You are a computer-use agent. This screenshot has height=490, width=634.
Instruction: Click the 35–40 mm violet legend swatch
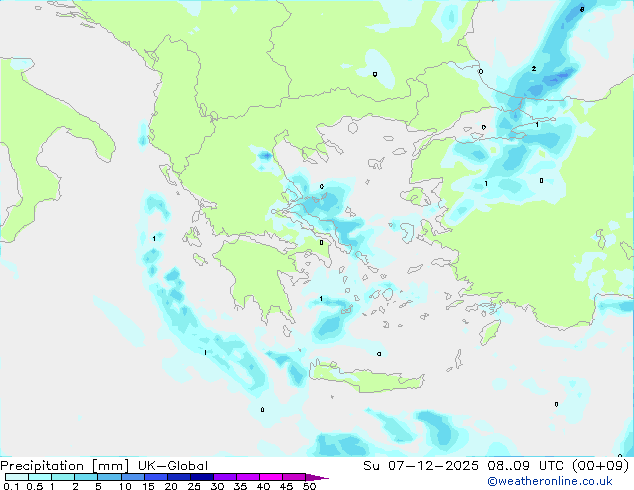pyautogui.click(x=248, y=477)
